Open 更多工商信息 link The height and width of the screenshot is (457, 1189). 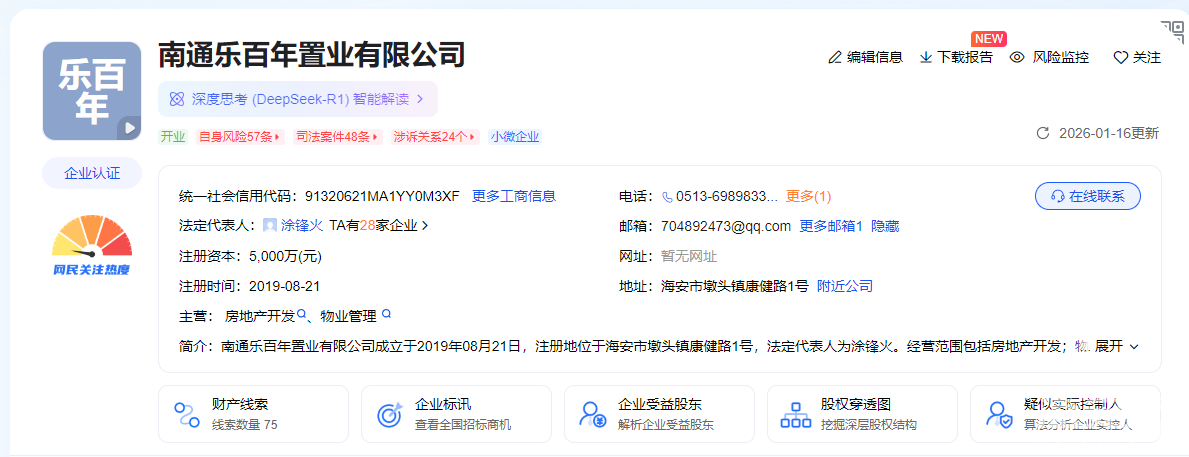pyautogui.click(x=514, y=196)
